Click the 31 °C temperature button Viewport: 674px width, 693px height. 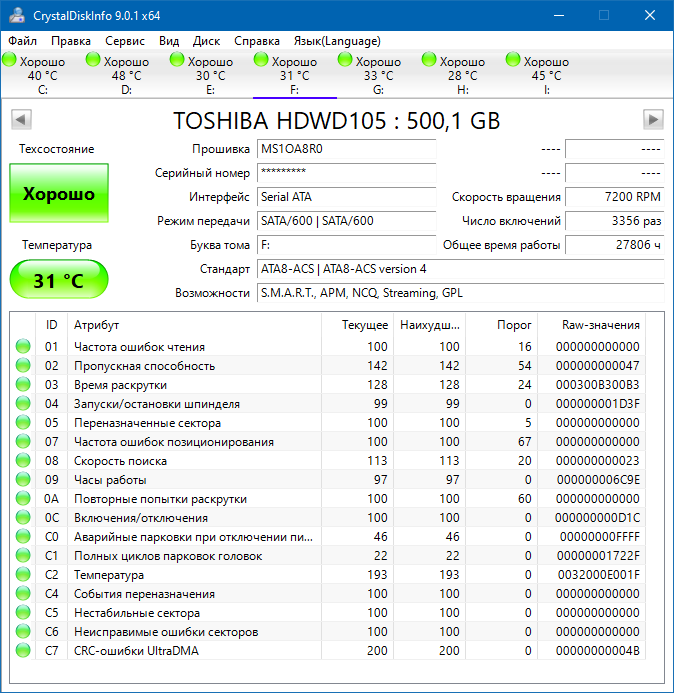(59, 279)
